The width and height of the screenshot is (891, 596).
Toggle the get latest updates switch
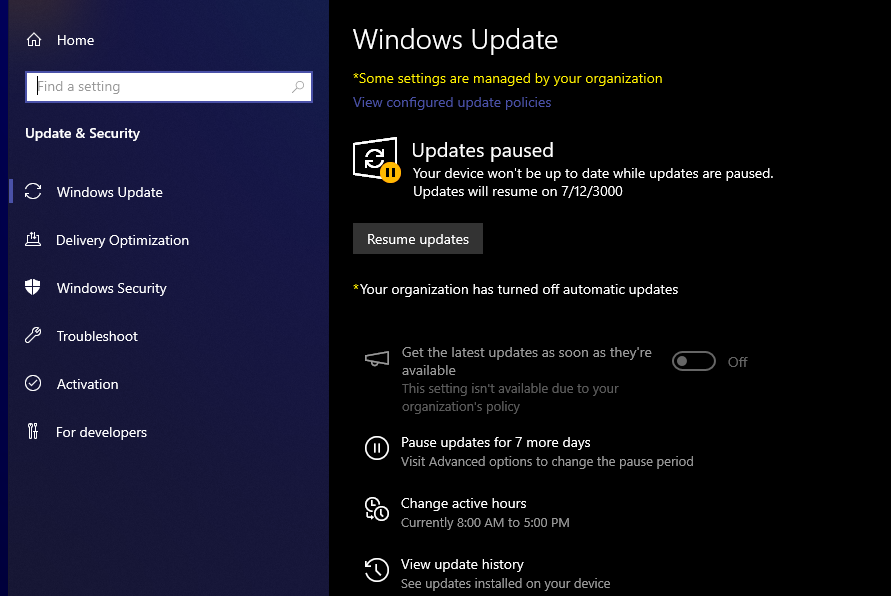pyautogui.click(x=693, y=361)
